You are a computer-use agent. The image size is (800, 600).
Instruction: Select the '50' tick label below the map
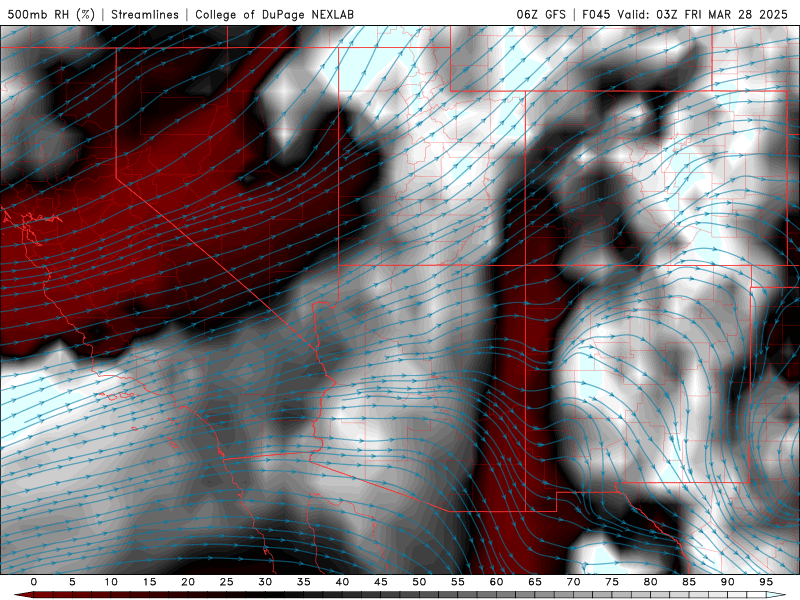point(419,582)
